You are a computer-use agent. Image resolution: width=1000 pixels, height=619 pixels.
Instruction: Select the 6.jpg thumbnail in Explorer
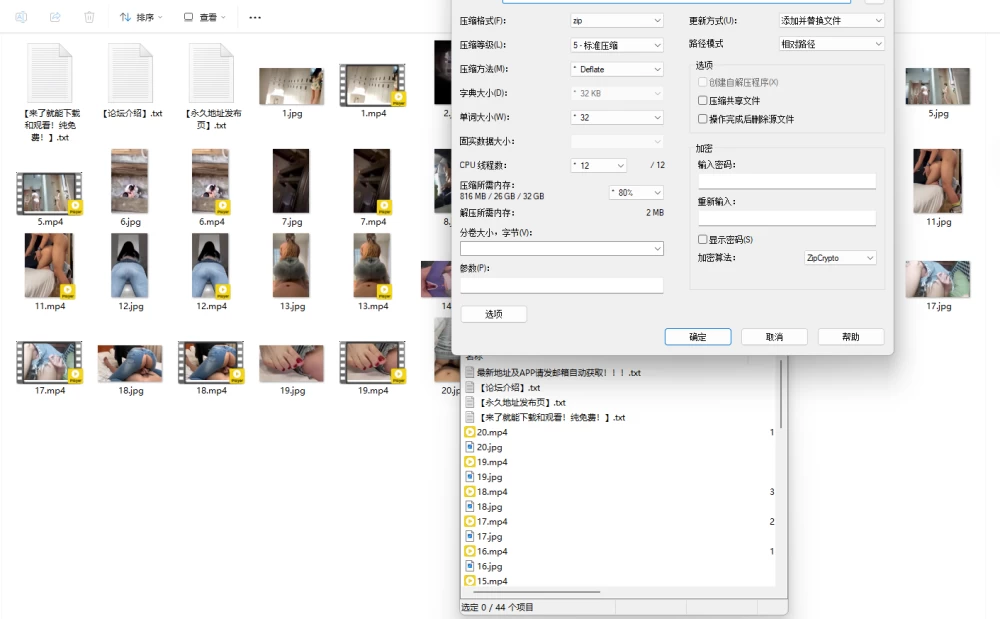tap(129, 181)
